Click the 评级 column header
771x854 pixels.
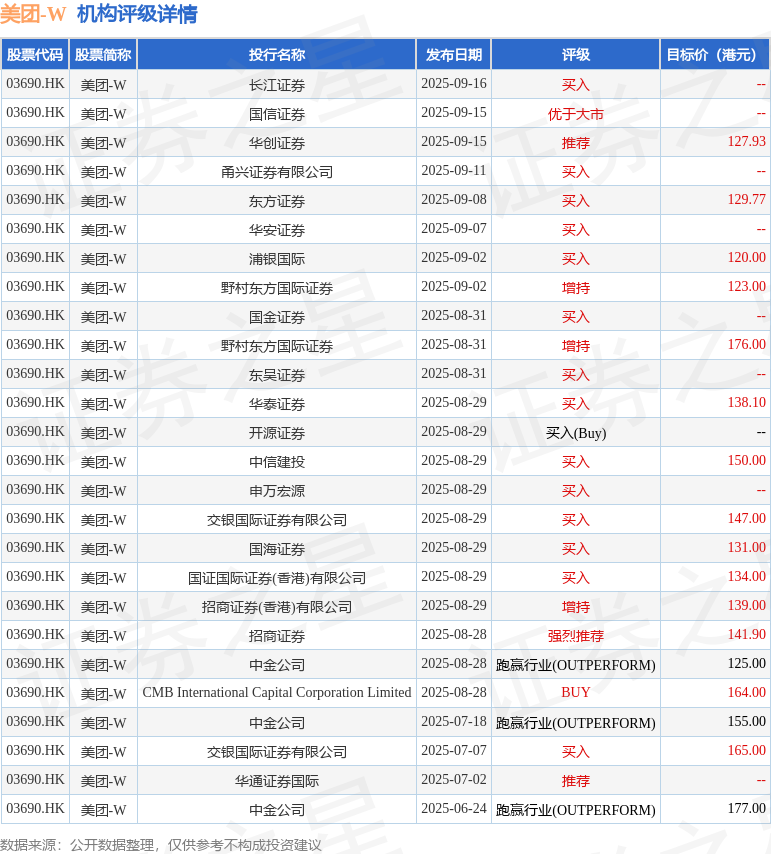576,54
